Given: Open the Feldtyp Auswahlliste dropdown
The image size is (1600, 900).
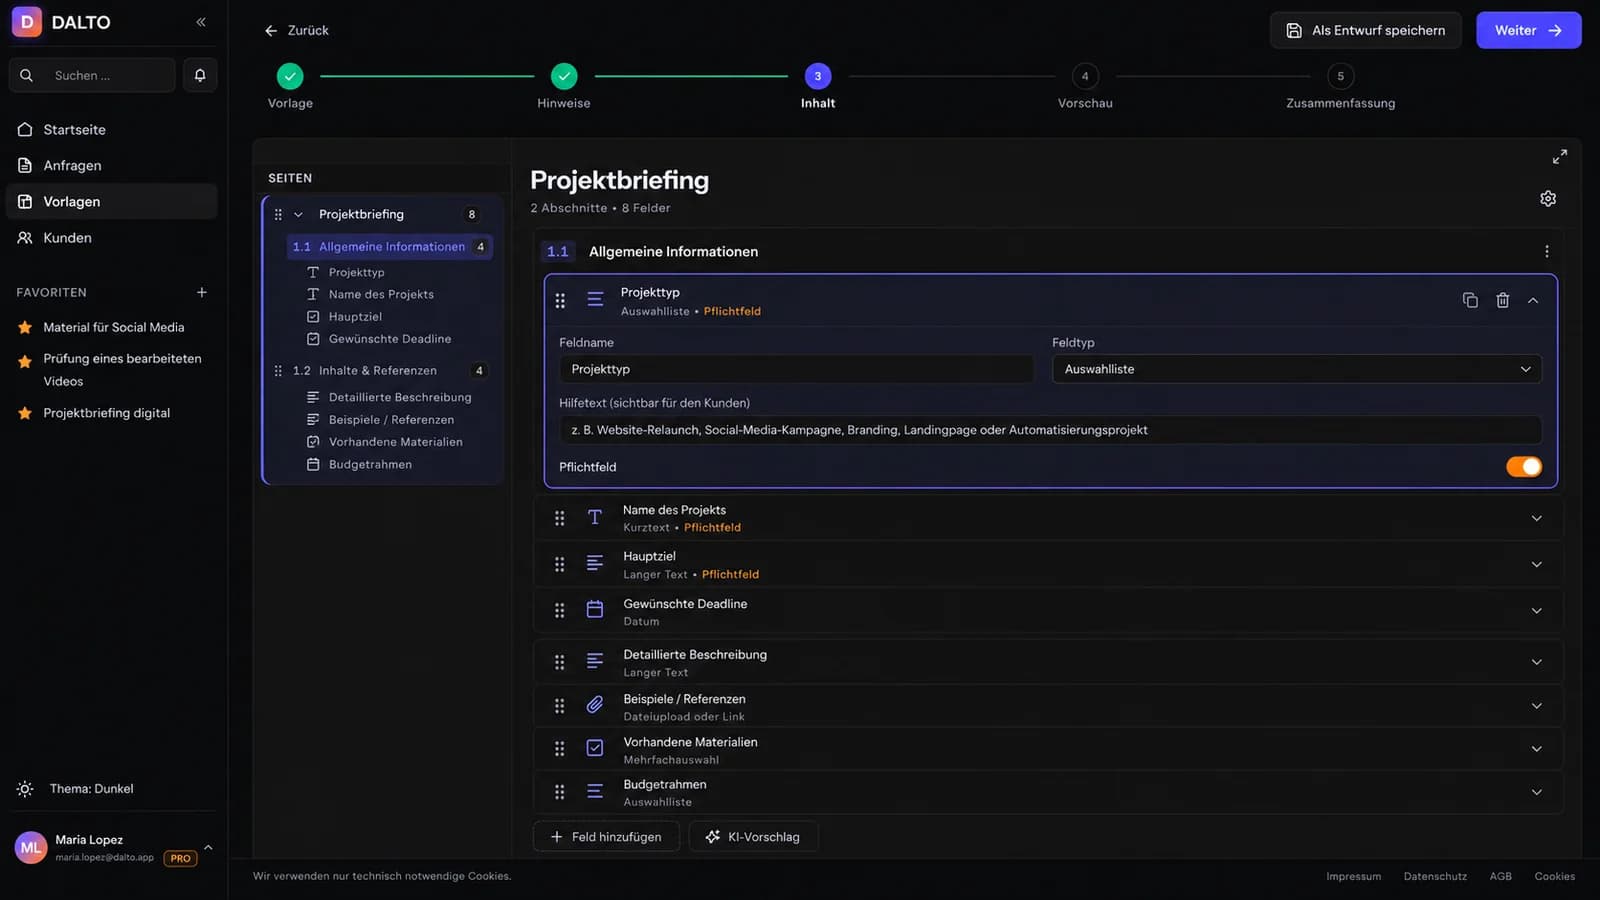Looking at the screenshot, I should [x=1297, y=369].
